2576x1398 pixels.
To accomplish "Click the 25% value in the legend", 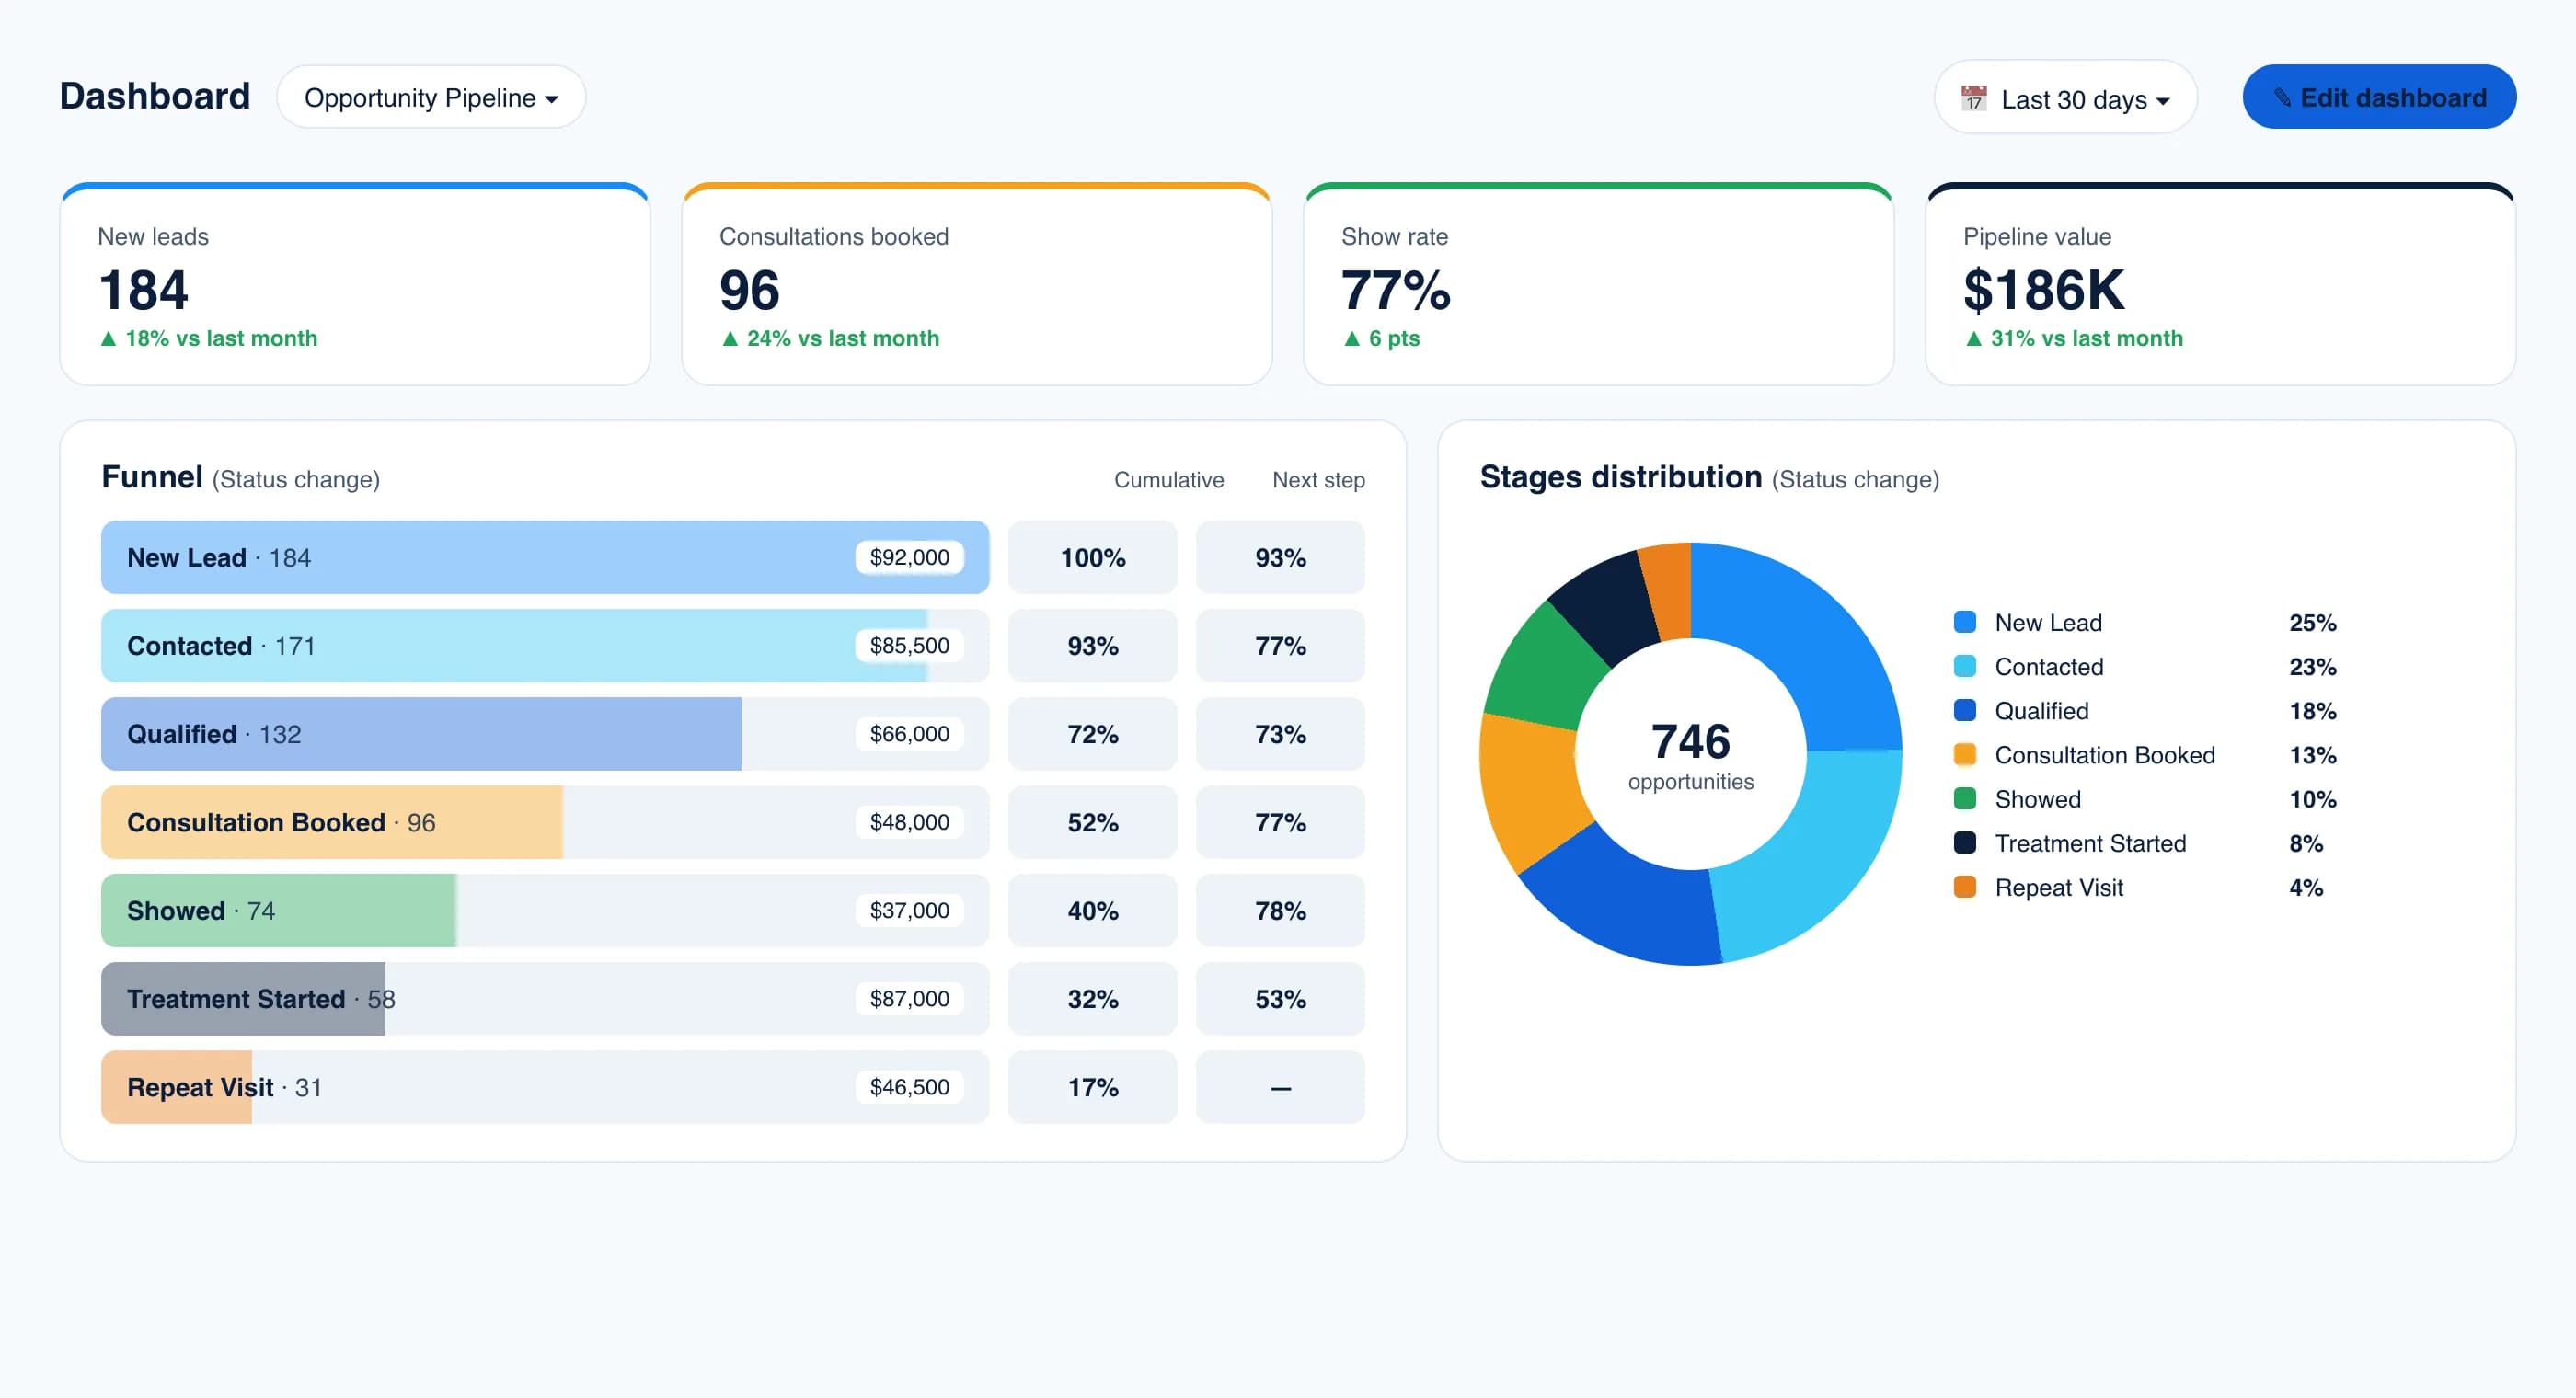I will click(x=2312, y=623).
